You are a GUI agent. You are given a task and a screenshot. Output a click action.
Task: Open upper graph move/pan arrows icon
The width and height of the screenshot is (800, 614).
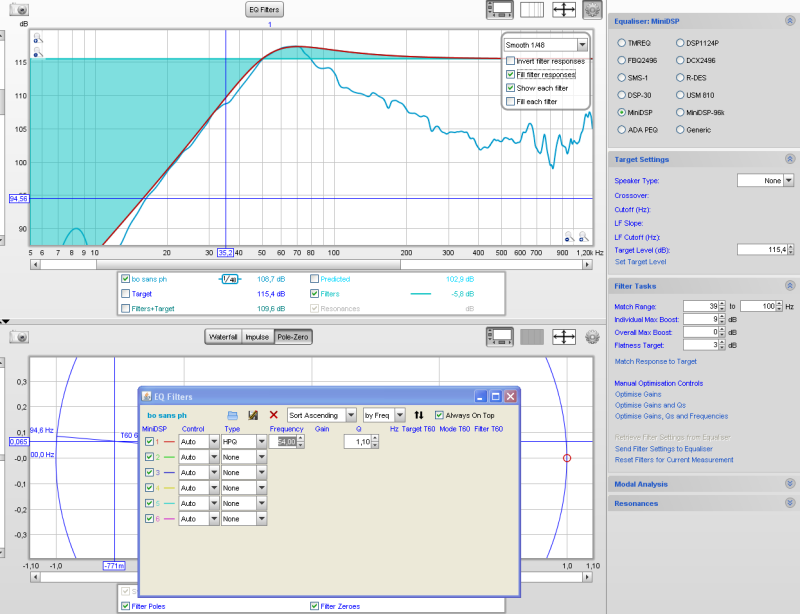point(564,10)
